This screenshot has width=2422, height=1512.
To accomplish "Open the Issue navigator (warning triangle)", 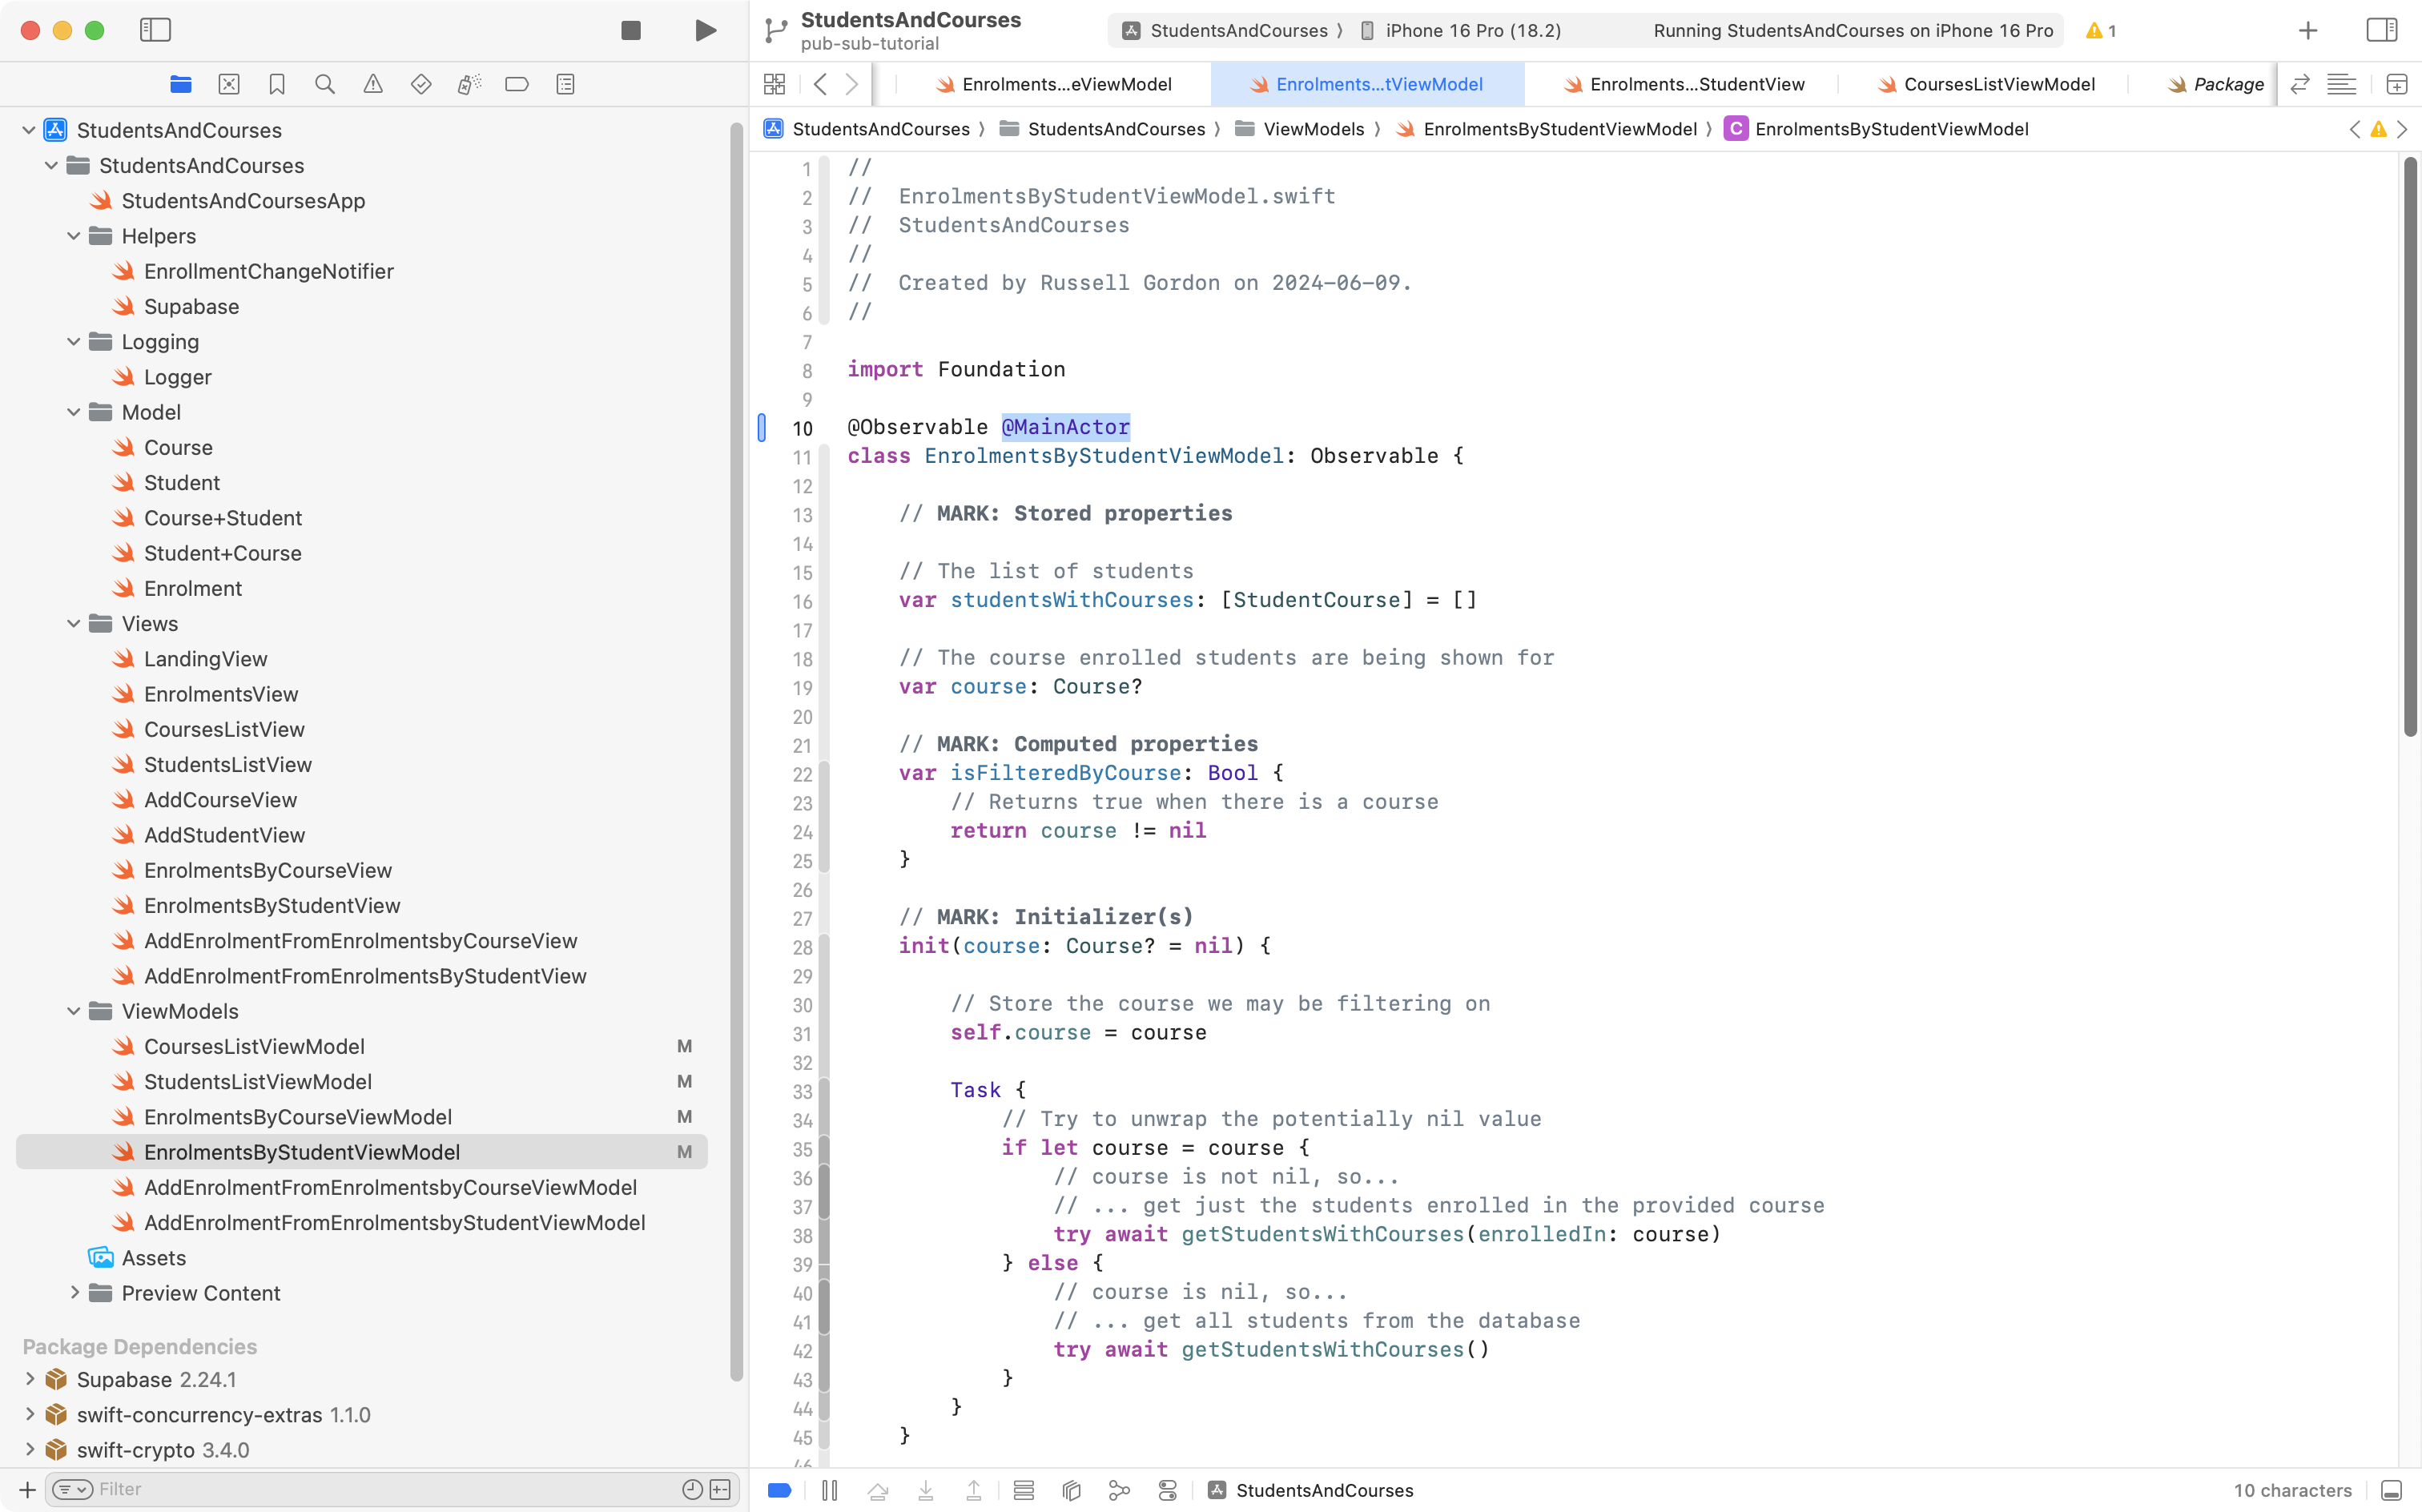I will 373,85.
